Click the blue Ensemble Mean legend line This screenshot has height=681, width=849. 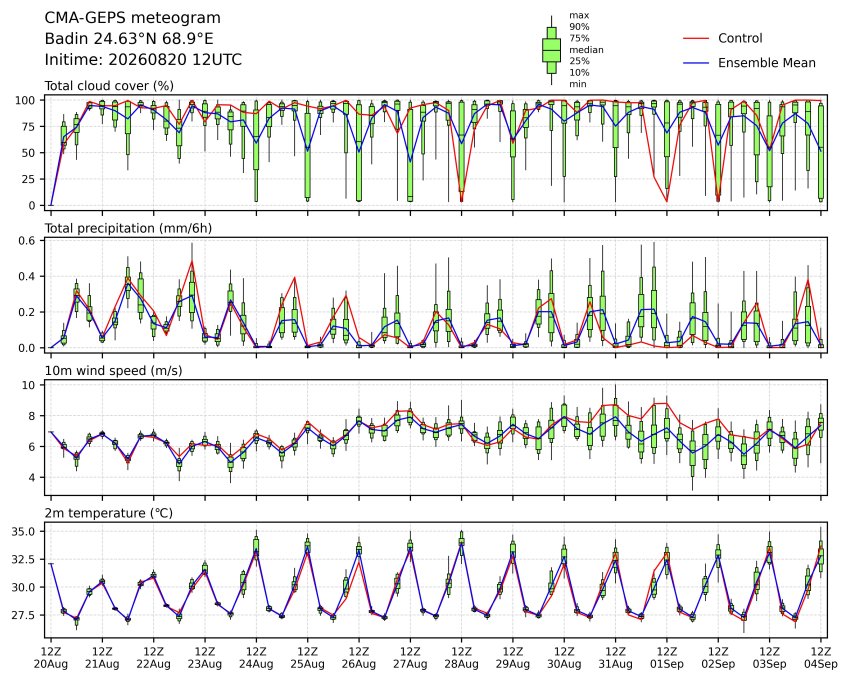click(x=696, y=63)
